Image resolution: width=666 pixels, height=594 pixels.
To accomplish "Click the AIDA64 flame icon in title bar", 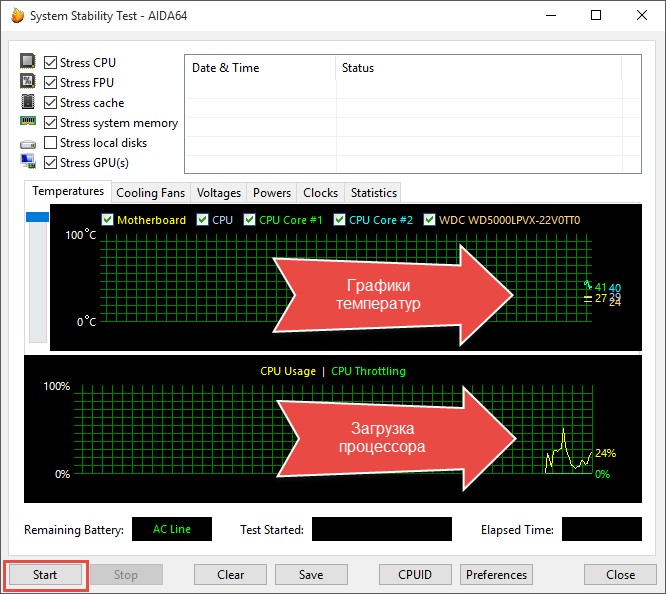I will pyautogui.click(x=17, y=16).
